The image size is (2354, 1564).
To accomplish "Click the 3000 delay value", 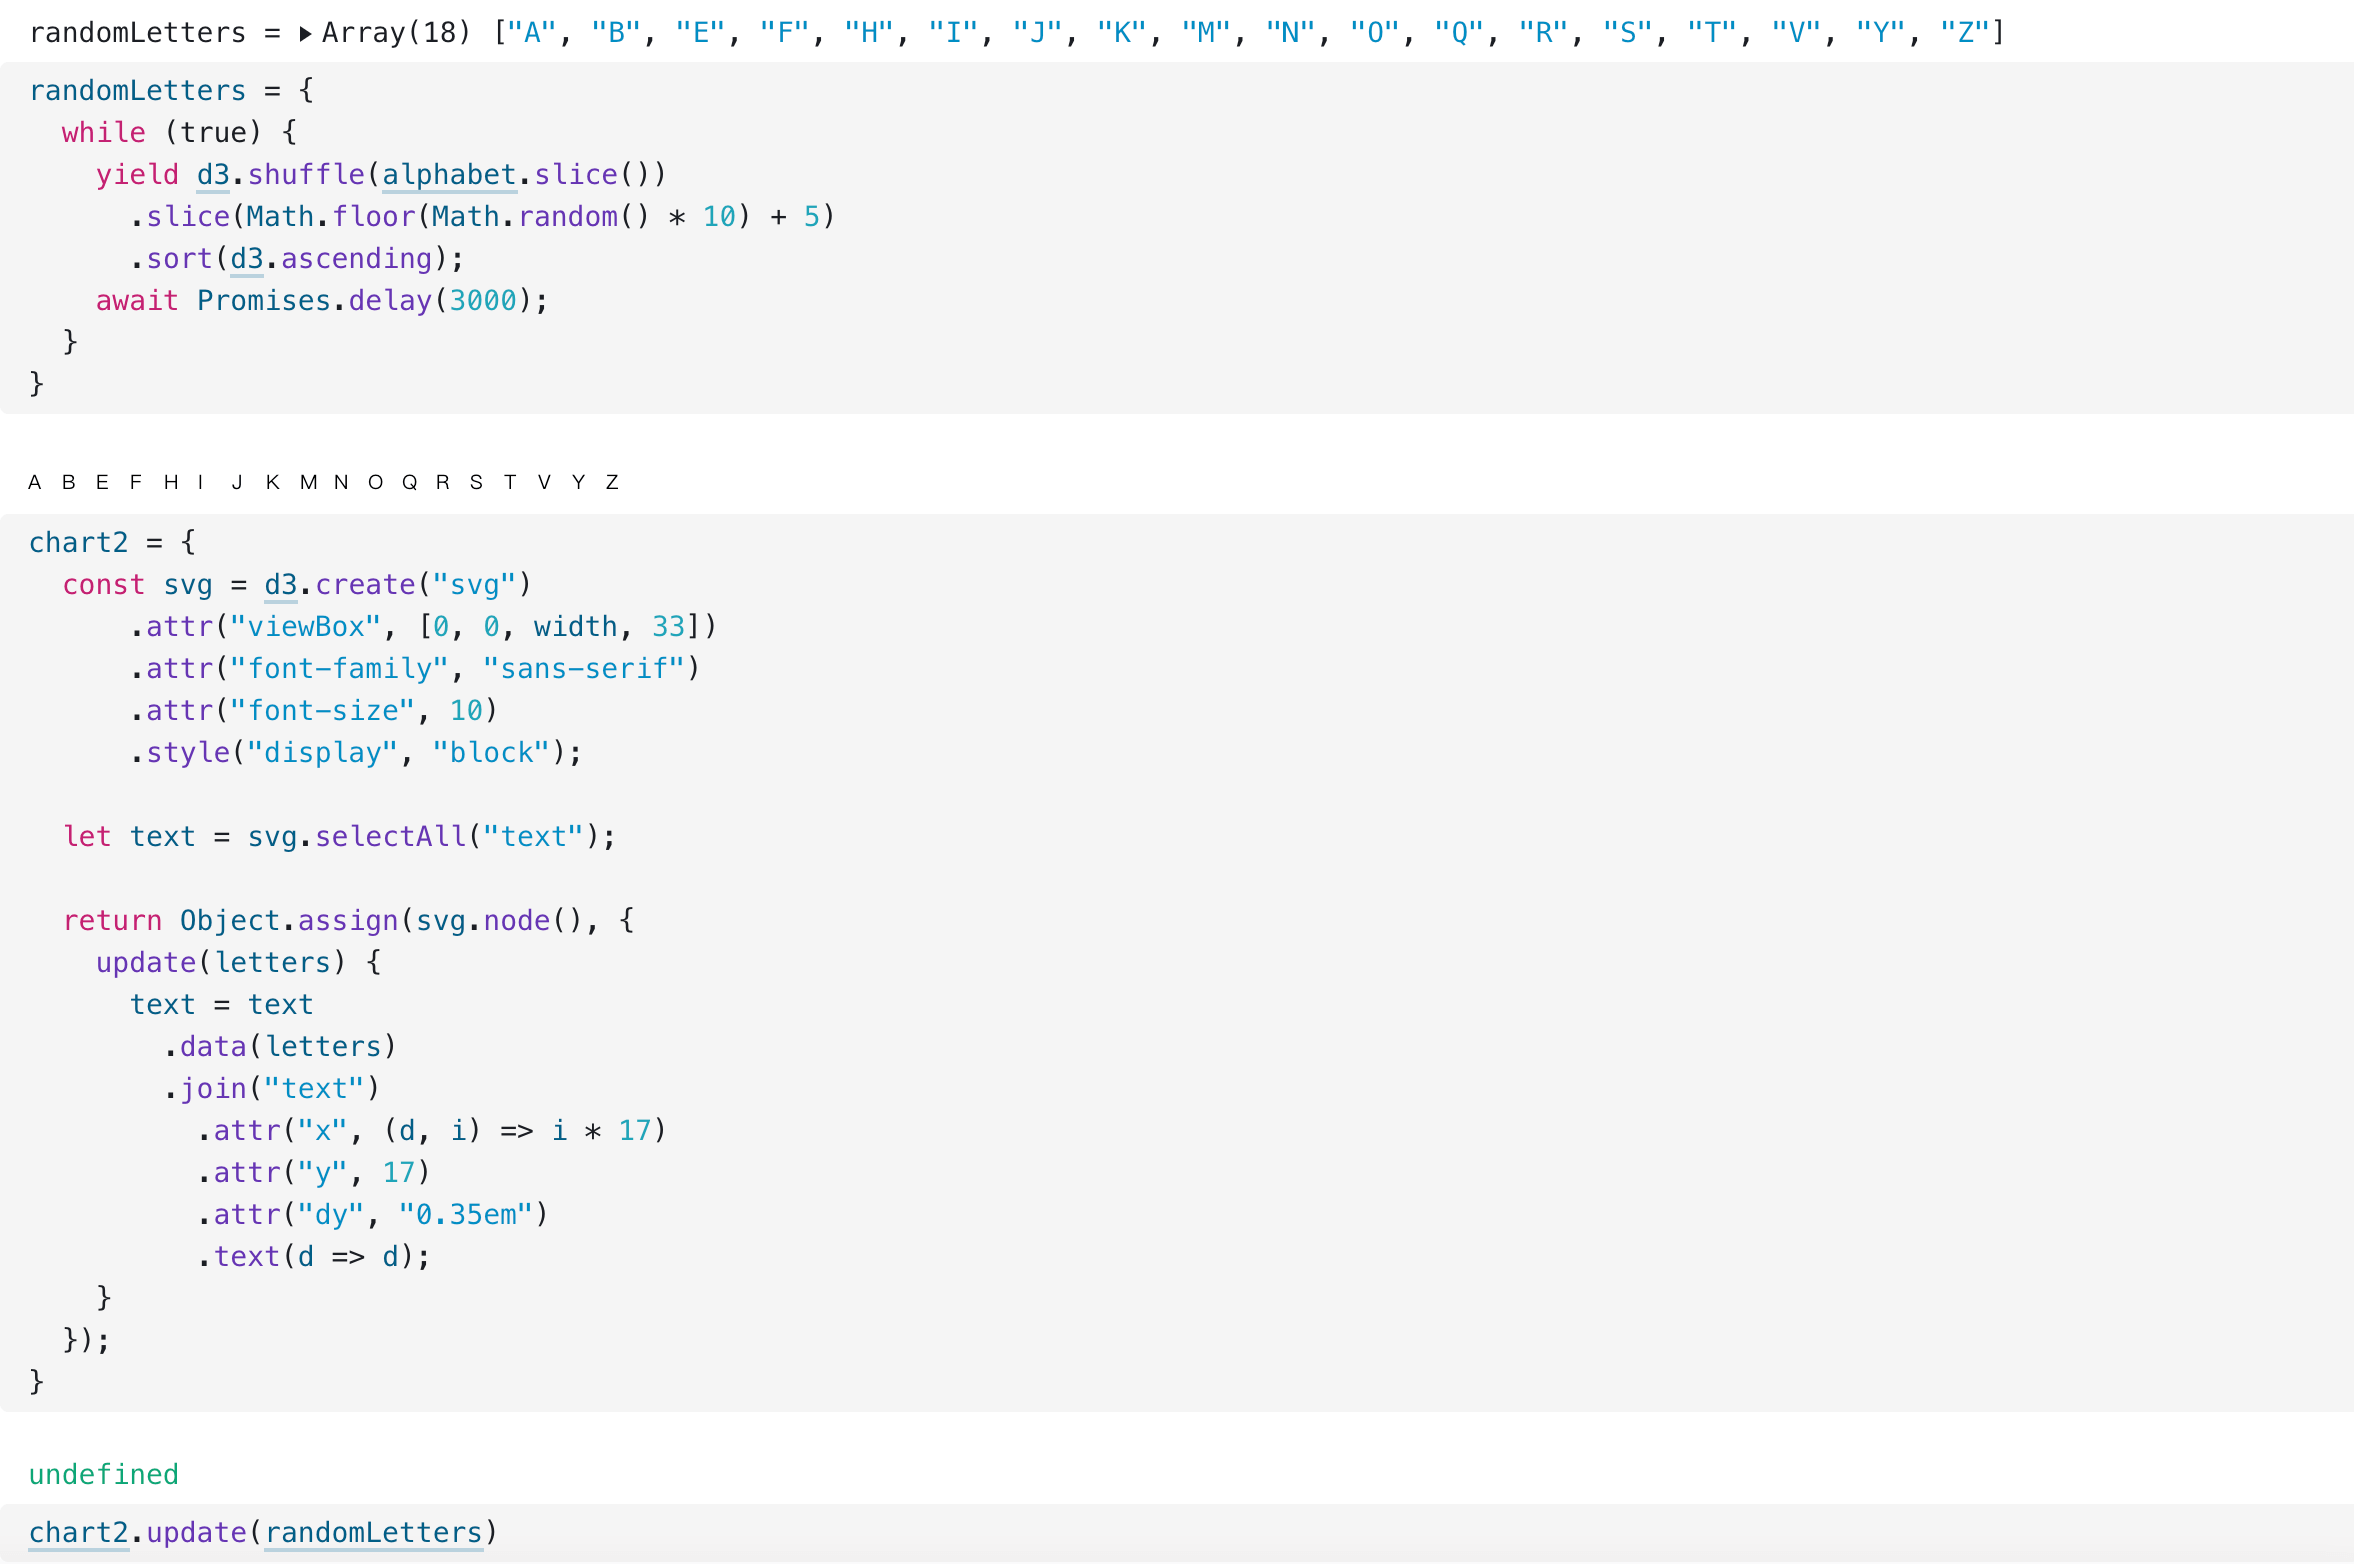I will coord(483,301).
